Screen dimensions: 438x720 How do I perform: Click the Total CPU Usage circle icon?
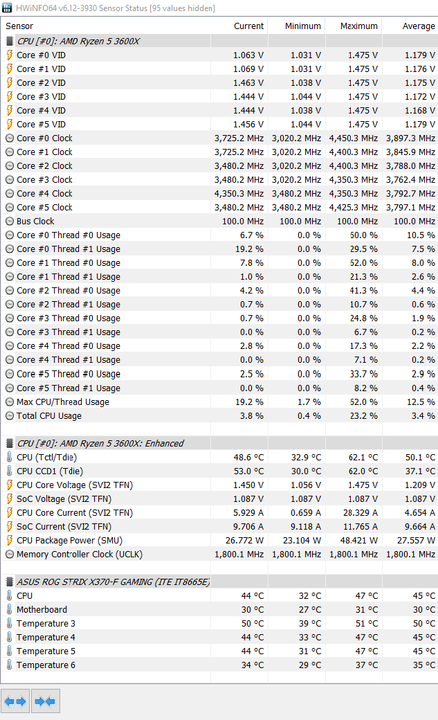coord(9,416)
